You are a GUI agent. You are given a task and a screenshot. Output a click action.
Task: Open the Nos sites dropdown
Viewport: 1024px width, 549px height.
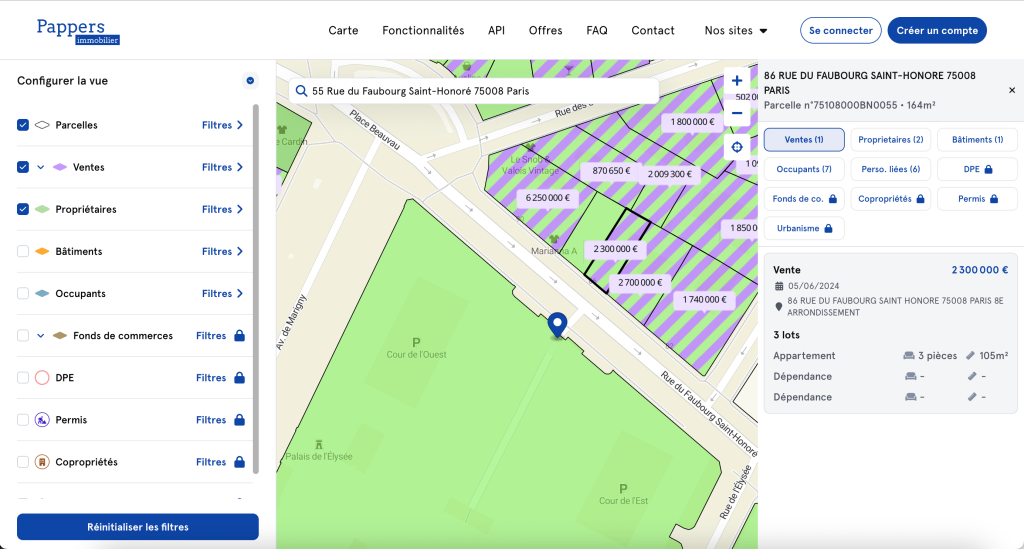(x=736, y=31)
